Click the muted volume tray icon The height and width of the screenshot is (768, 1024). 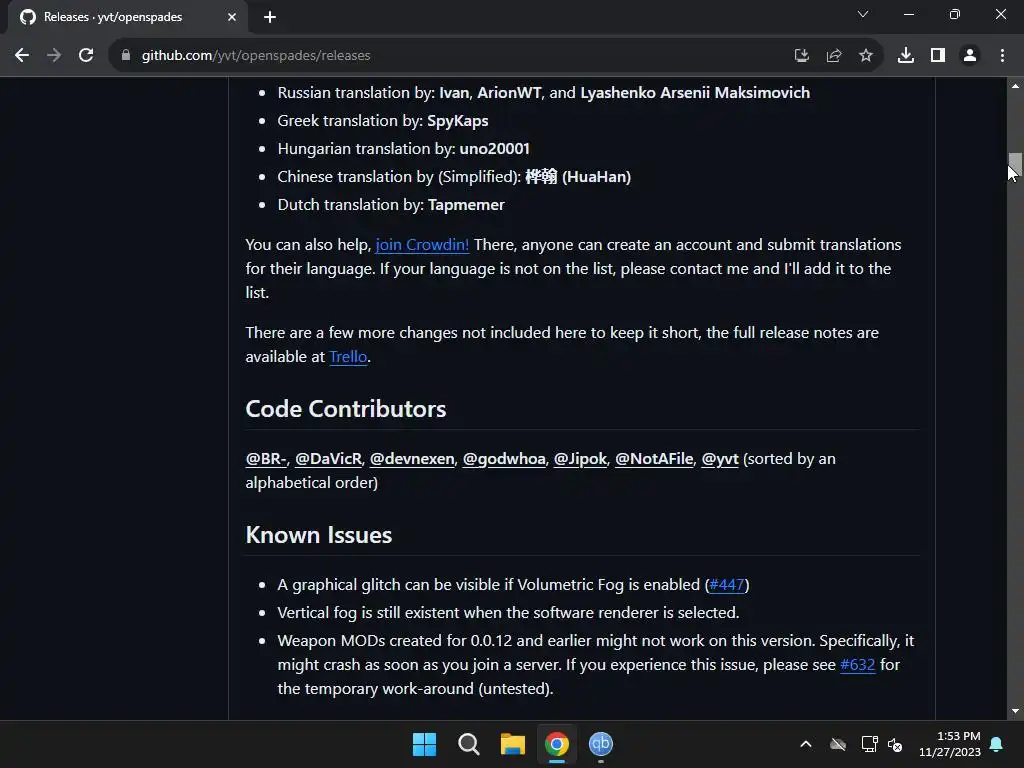[x=895, y=744]
